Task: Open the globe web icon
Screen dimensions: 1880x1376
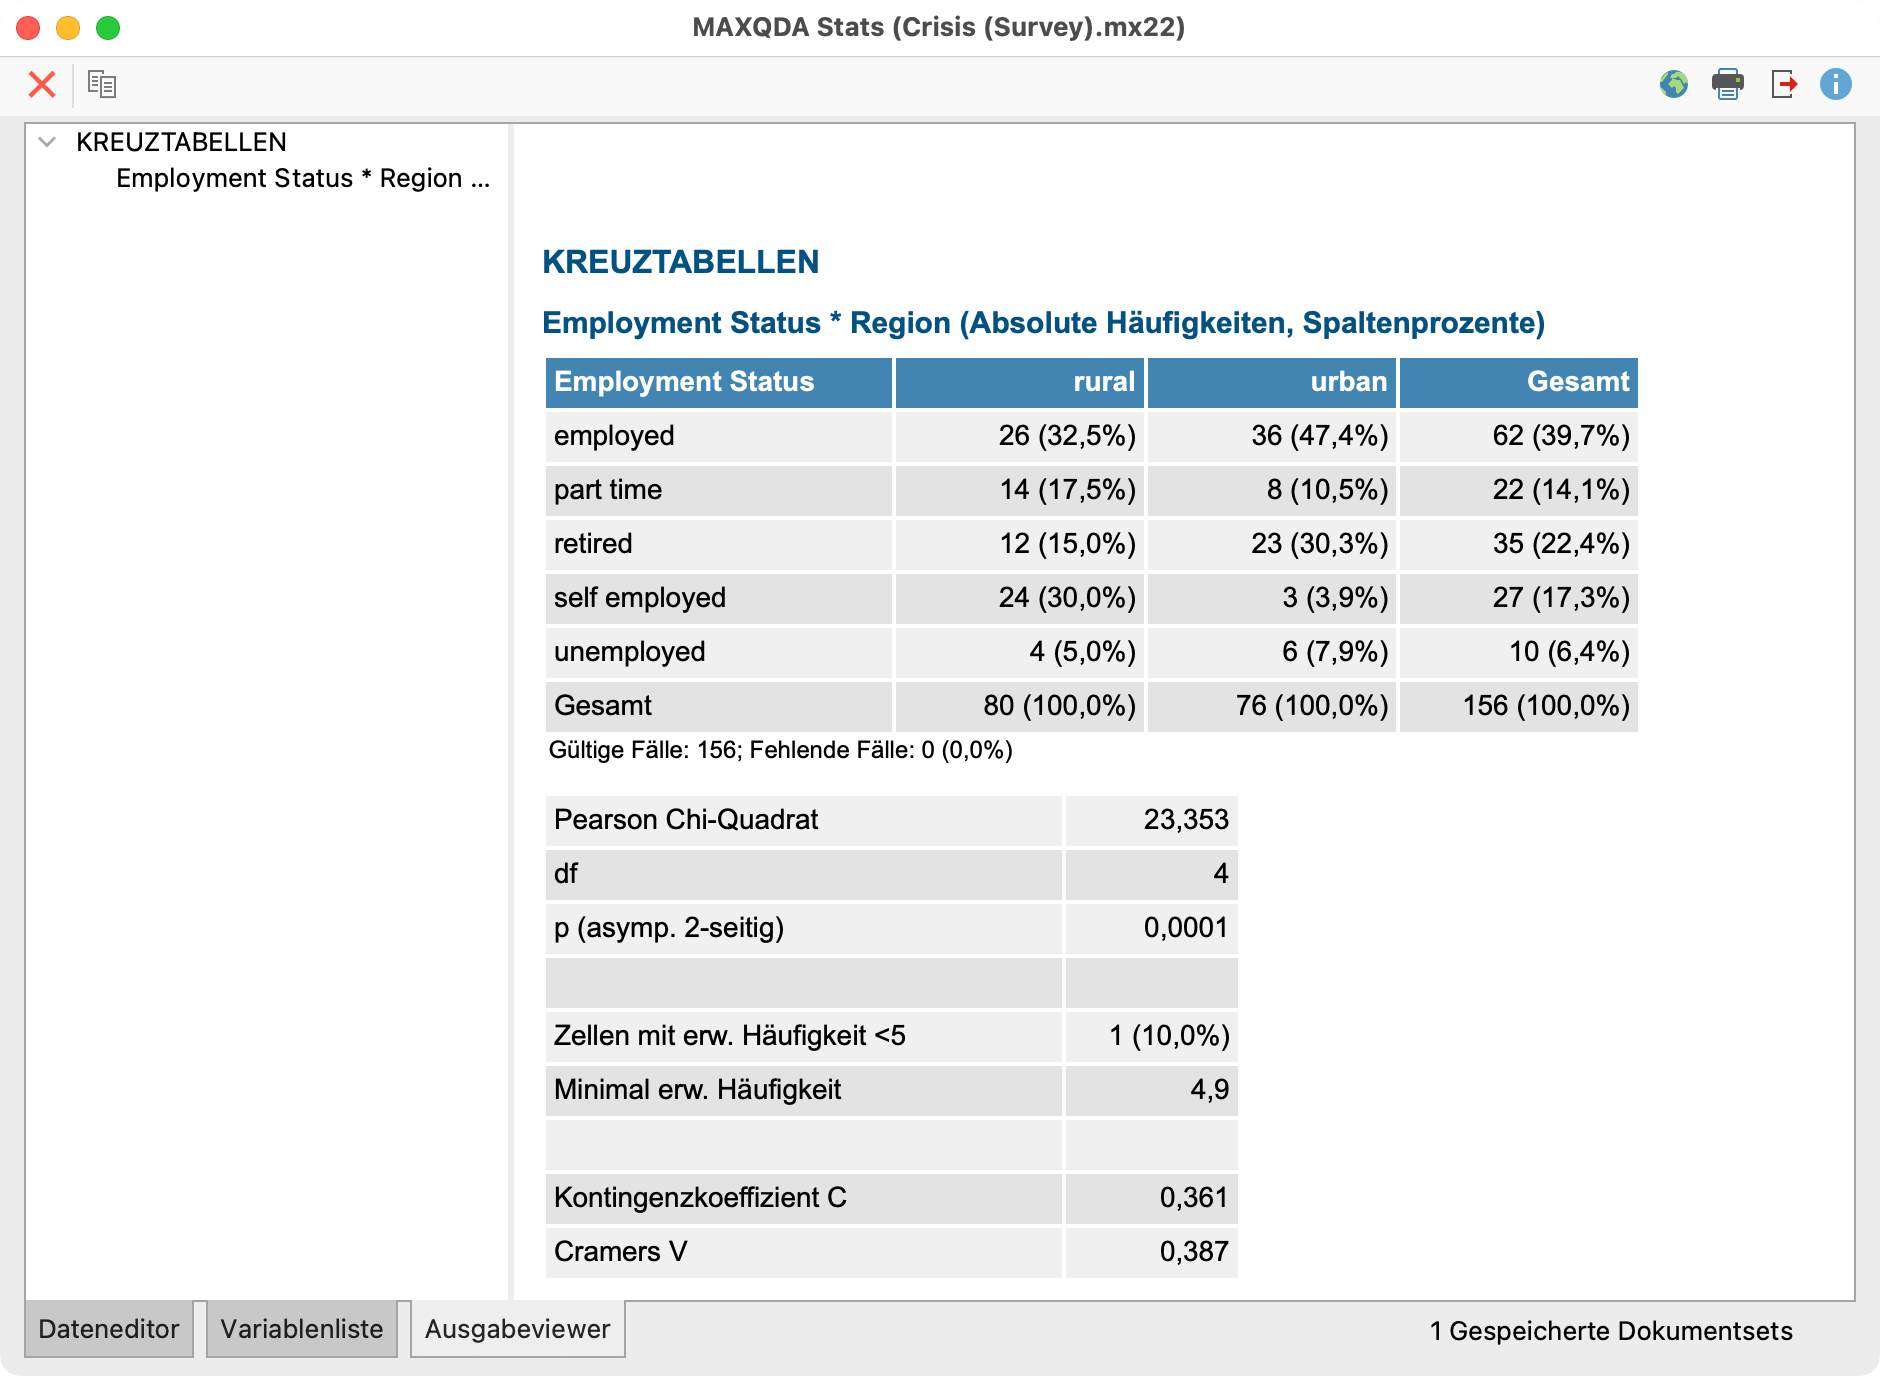Action: pyautogui.click(x=1674, y=84)
